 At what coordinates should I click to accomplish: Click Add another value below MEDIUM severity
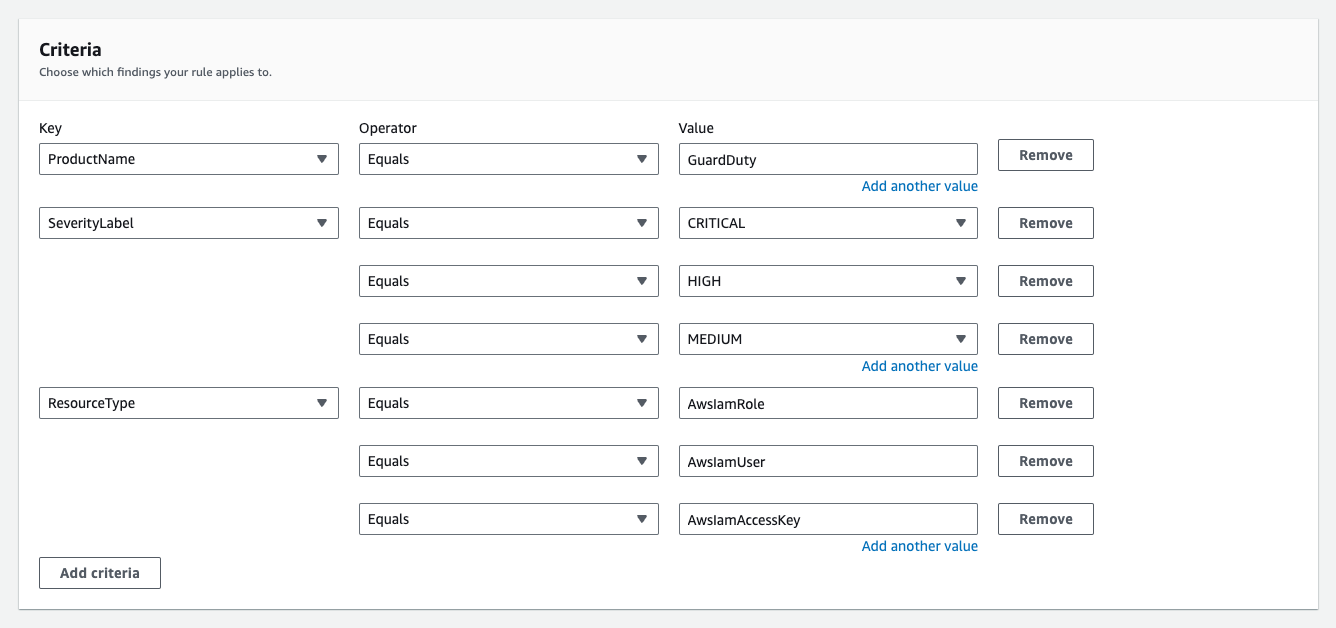tap(919, 365)
